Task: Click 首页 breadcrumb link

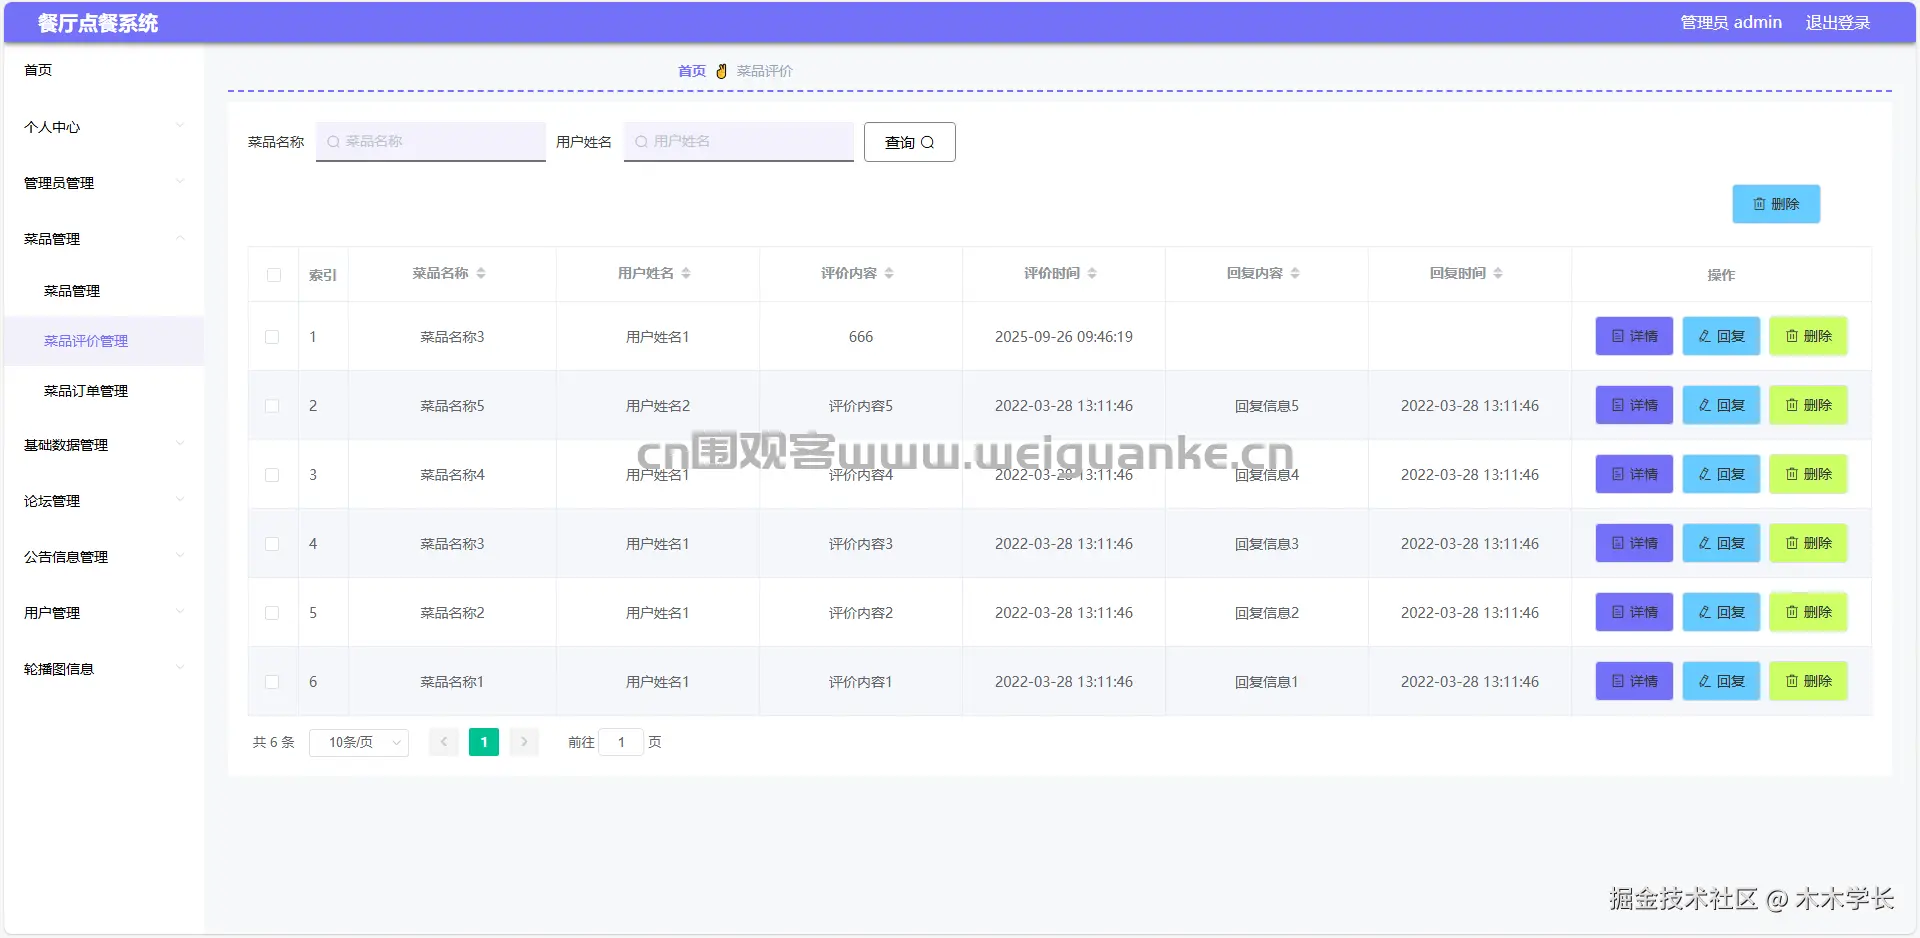Action: click(692, 71)
